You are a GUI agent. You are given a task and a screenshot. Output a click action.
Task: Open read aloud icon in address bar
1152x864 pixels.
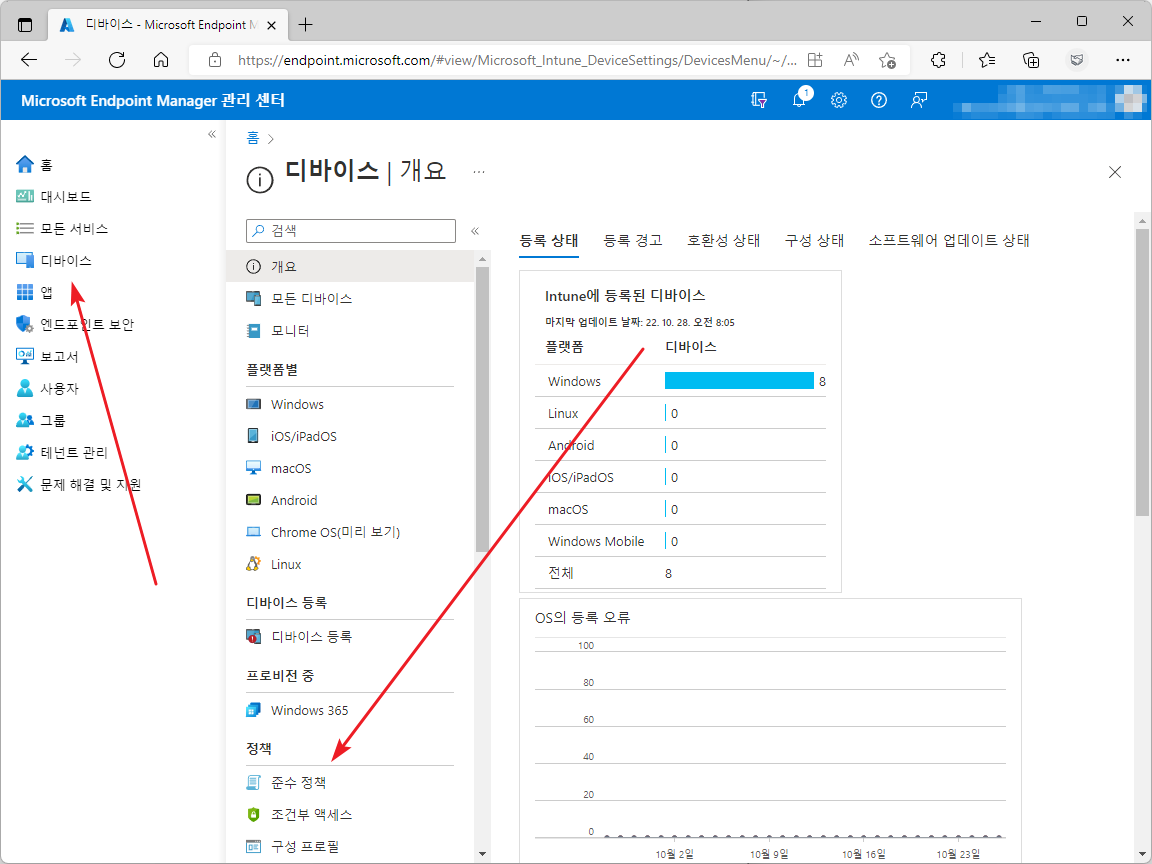click(852, 60)
